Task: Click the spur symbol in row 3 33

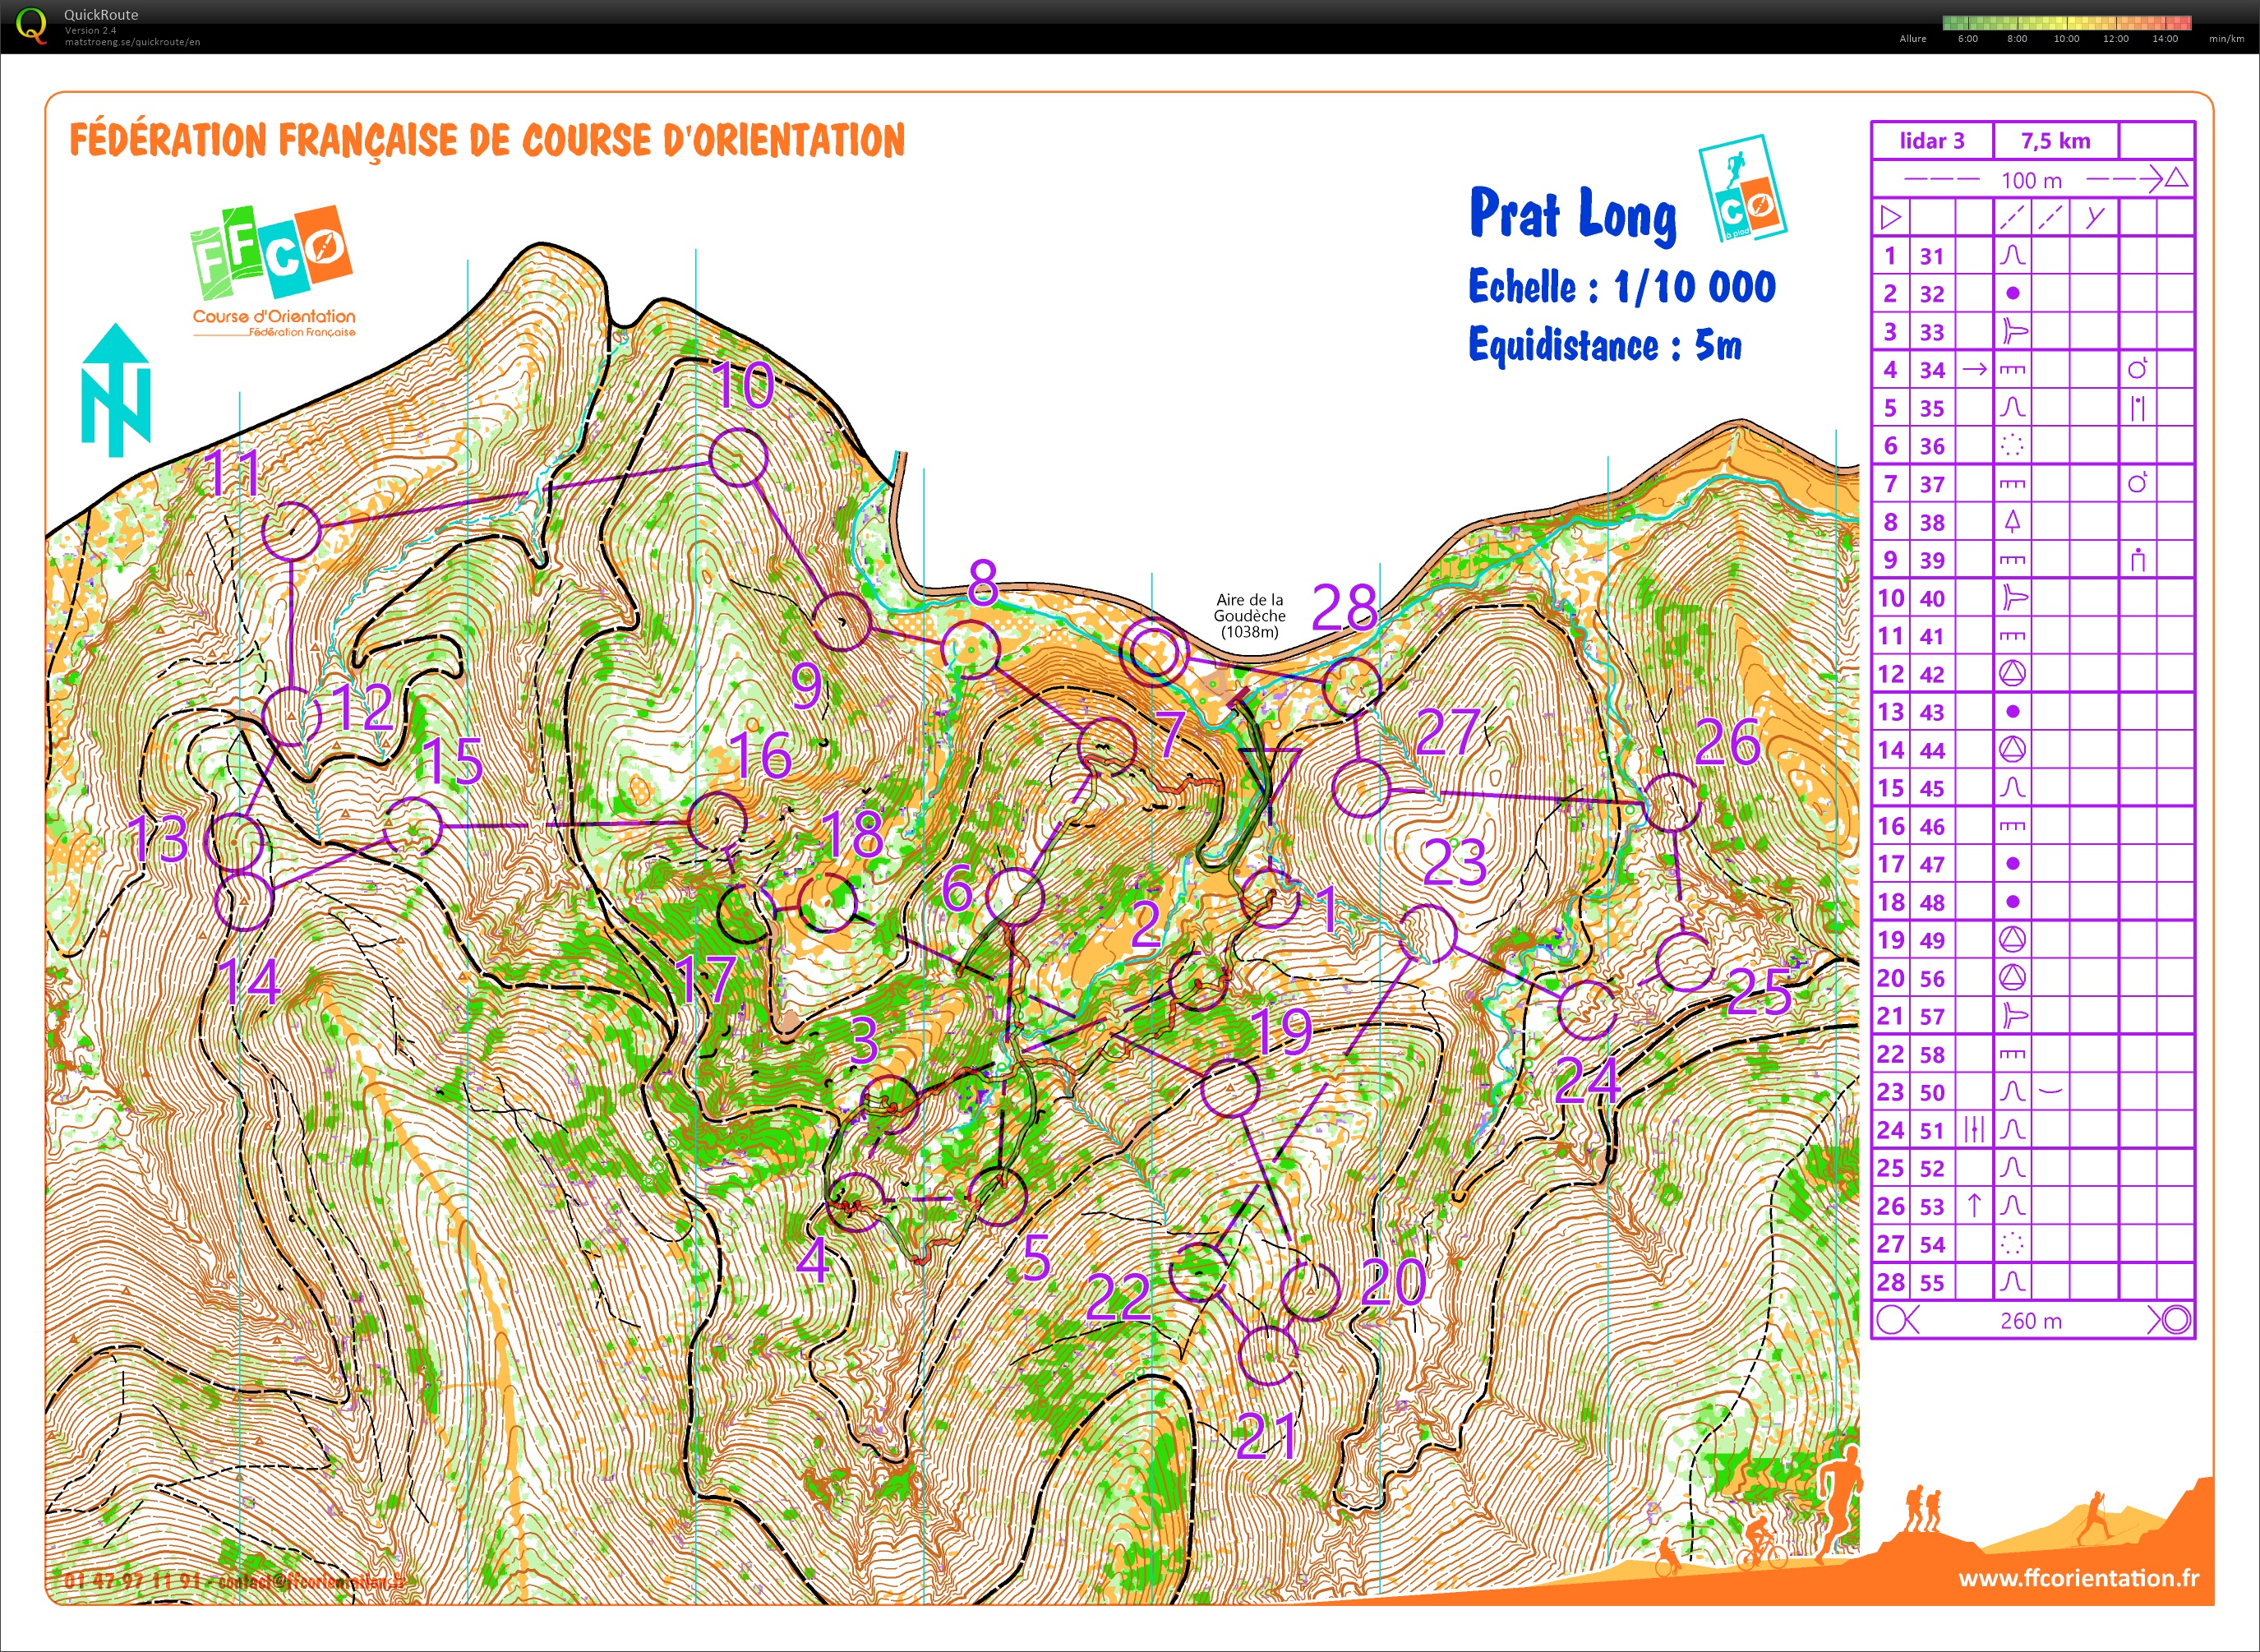Action: (2014, 331)
